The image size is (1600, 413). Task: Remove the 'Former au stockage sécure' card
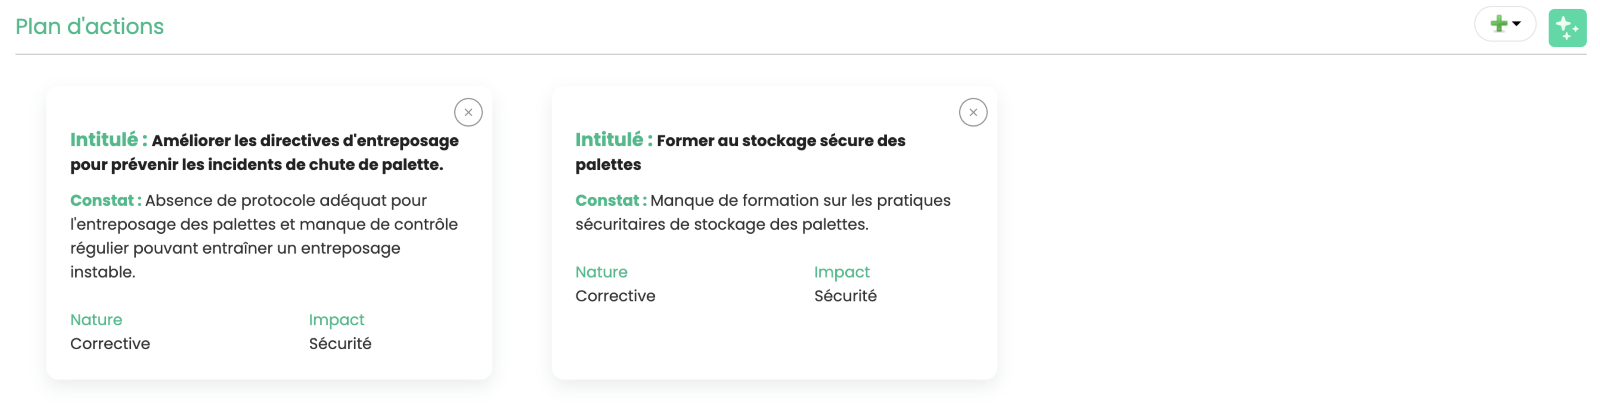[973, 112]
